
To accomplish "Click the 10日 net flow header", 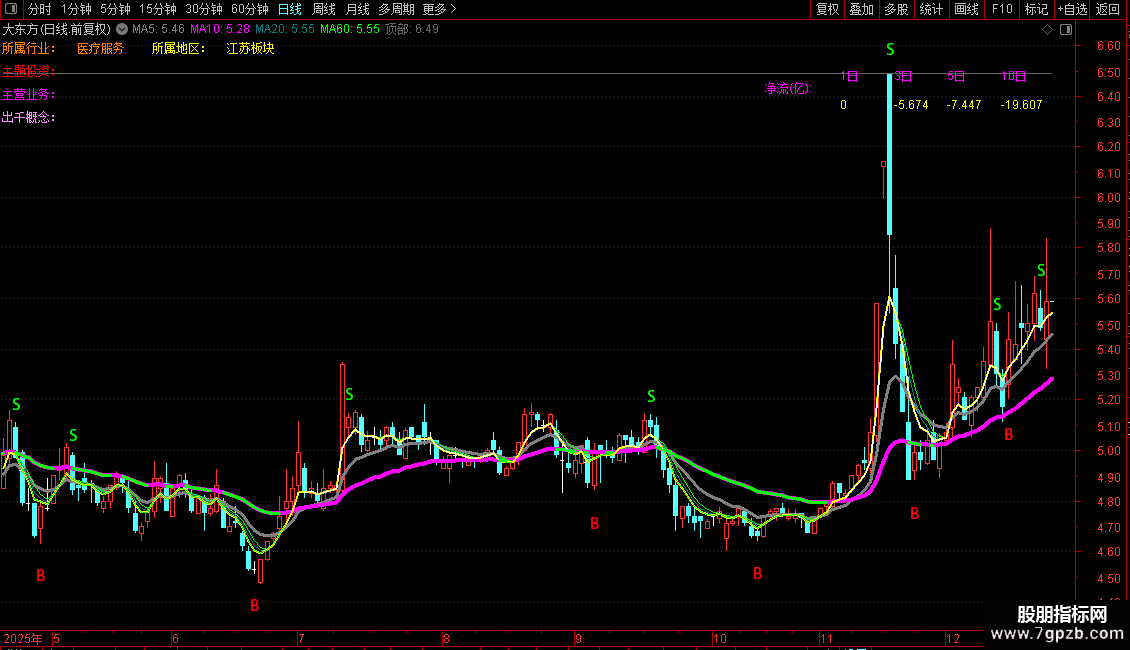I will pyautogui.click(x=1013, y=76).
